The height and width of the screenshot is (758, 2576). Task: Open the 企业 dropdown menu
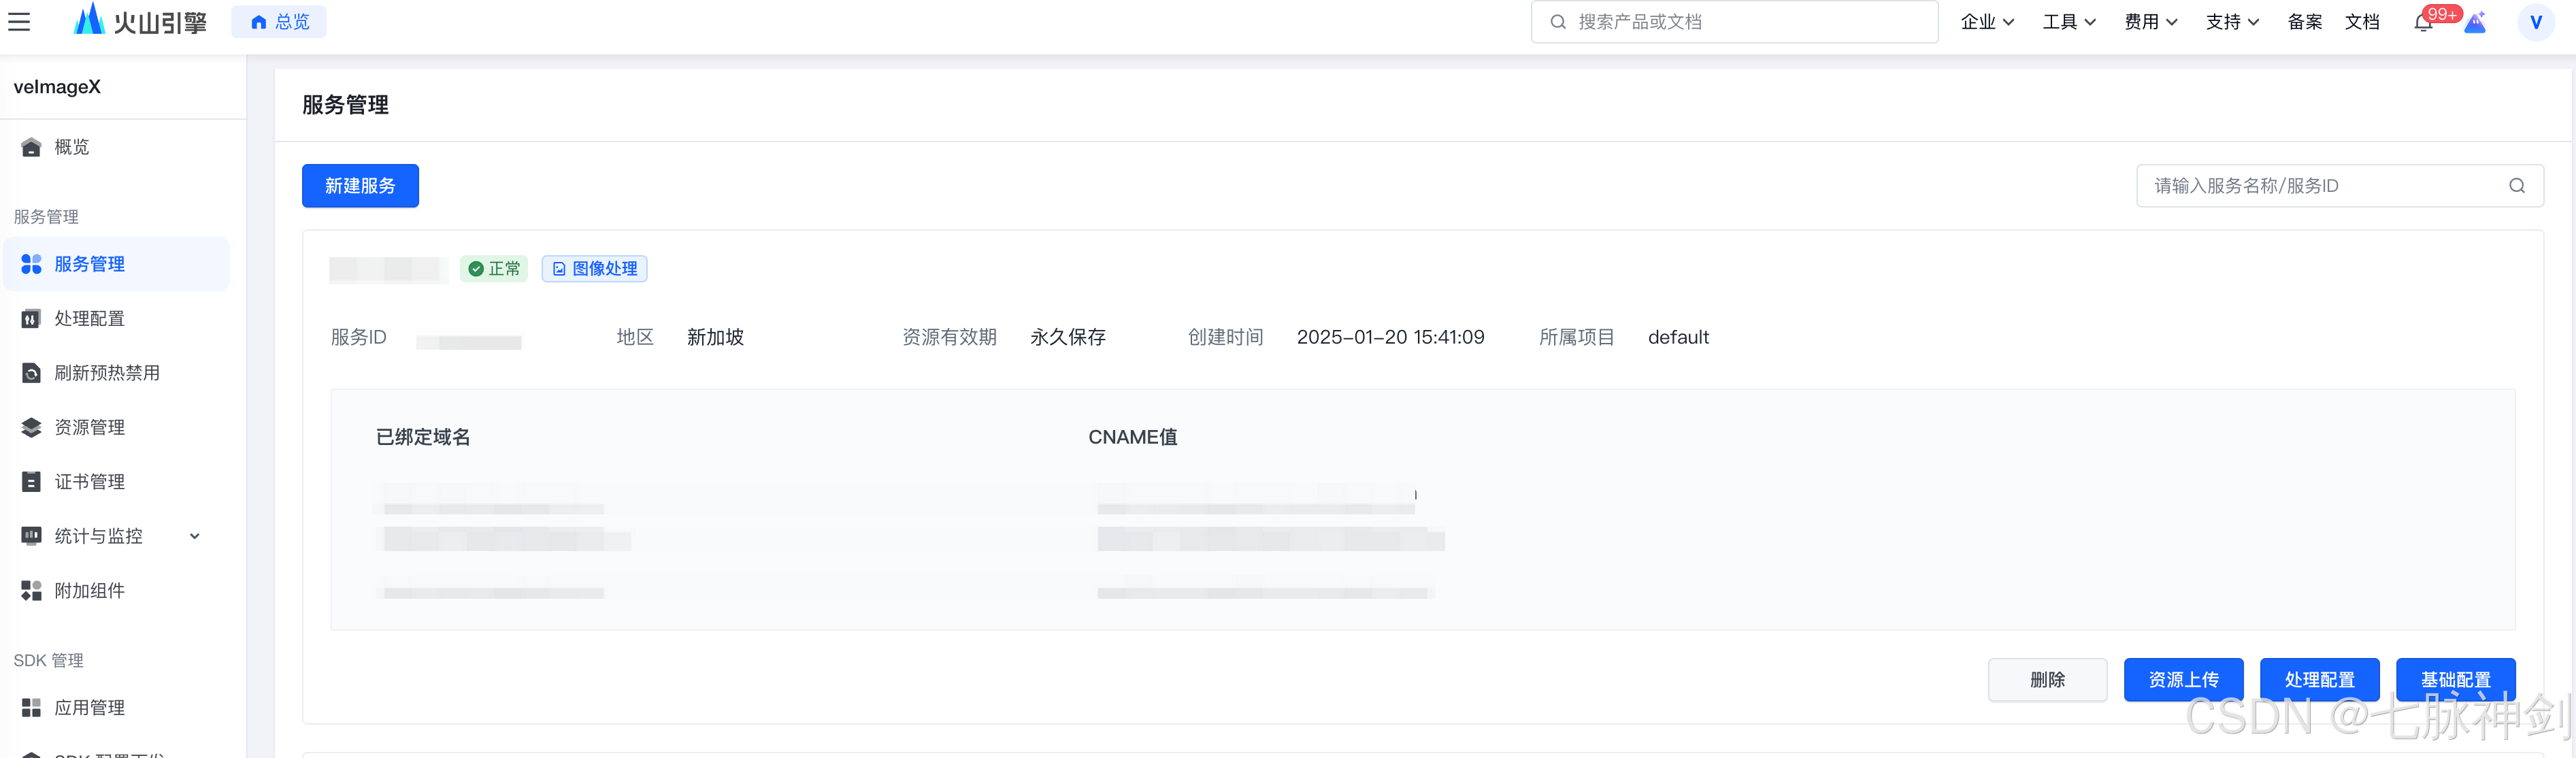pos(1986,22)
